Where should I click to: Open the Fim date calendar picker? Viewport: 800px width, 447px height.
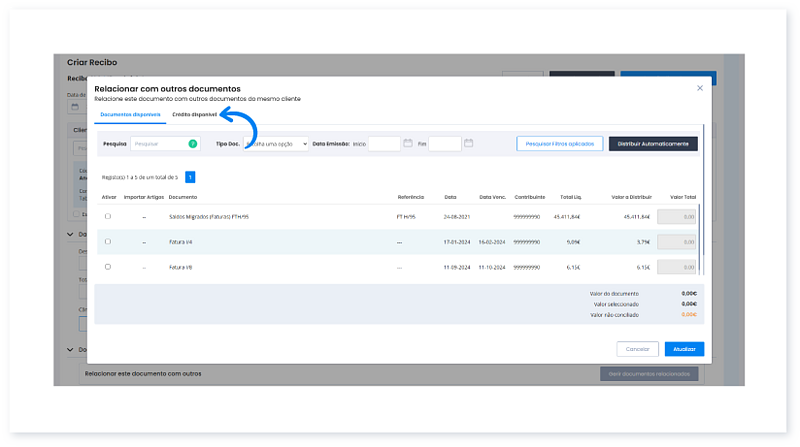[x=468, y=144]
